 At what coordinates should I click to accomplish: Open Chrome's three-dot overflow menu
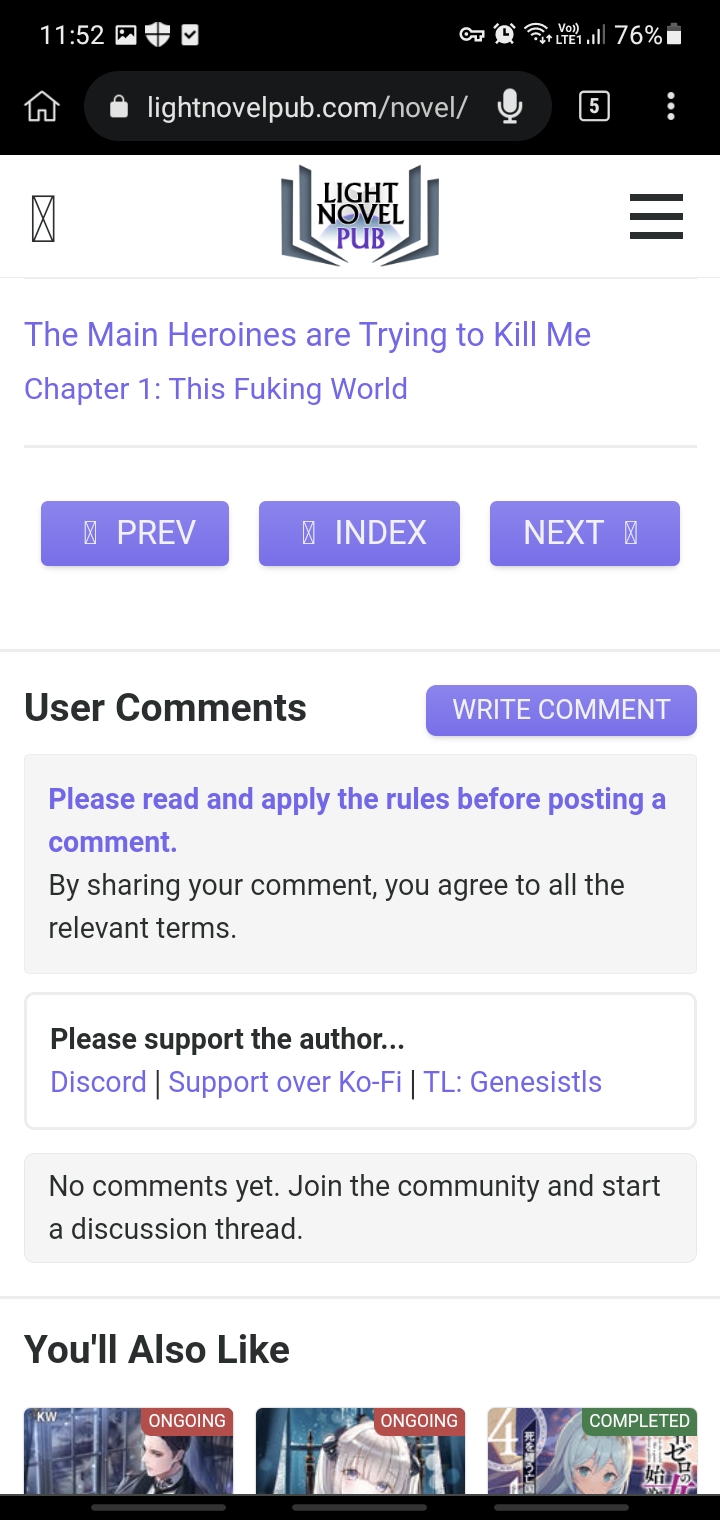[x=670, y=105]
